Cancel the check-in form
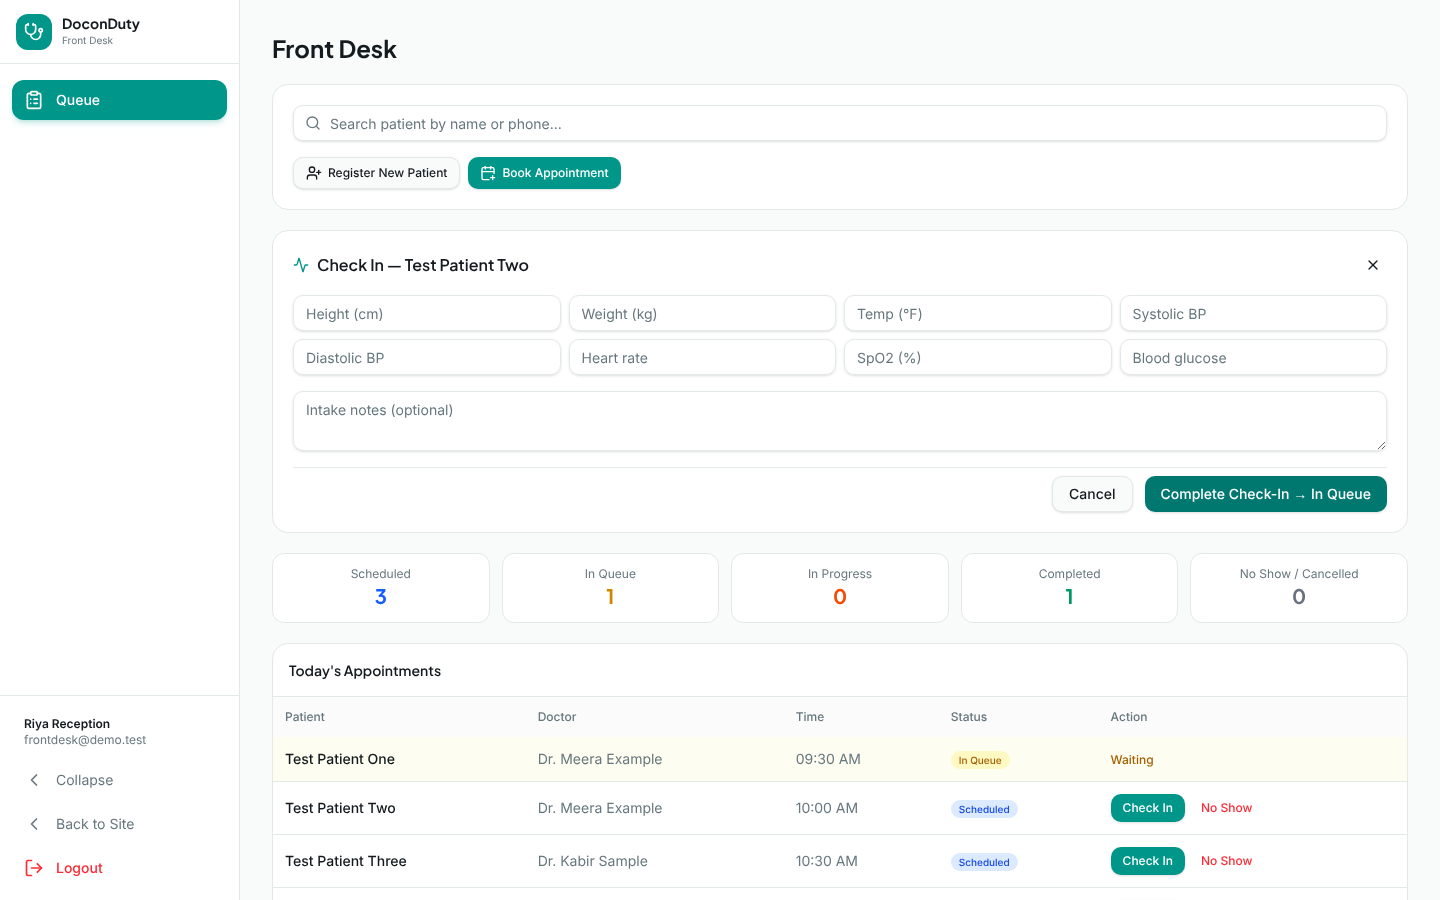1440x900 pixels. [1092, 494]
